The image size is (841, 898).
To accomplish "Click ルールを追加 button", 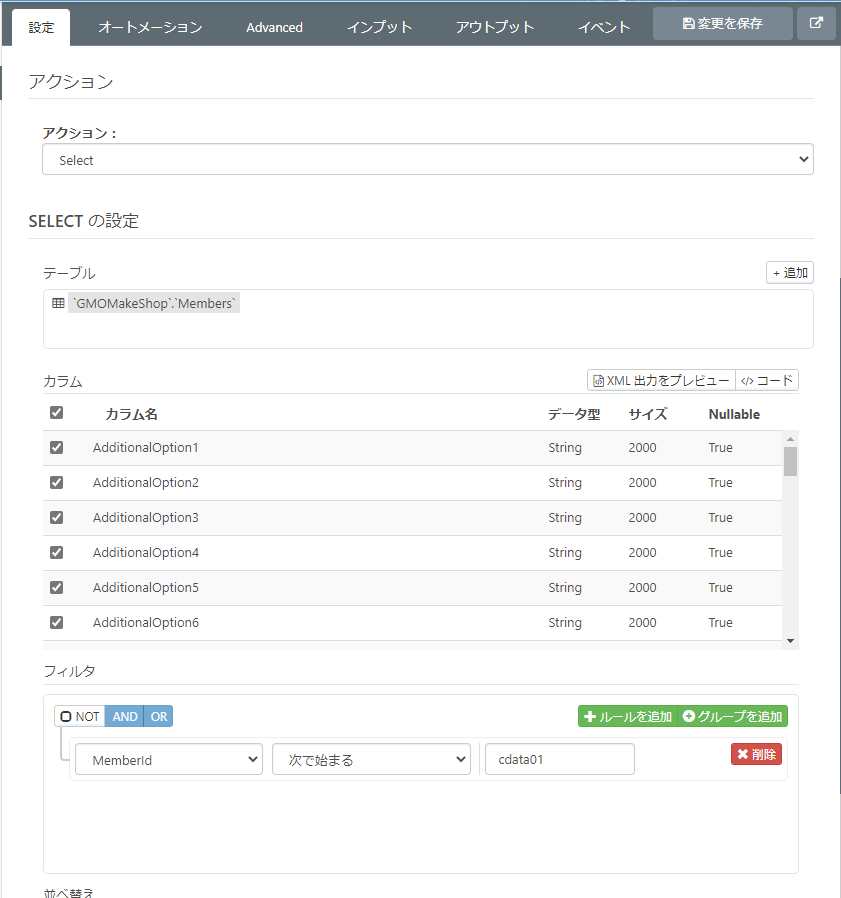I will pyautogui.click(x=628, y=716).
